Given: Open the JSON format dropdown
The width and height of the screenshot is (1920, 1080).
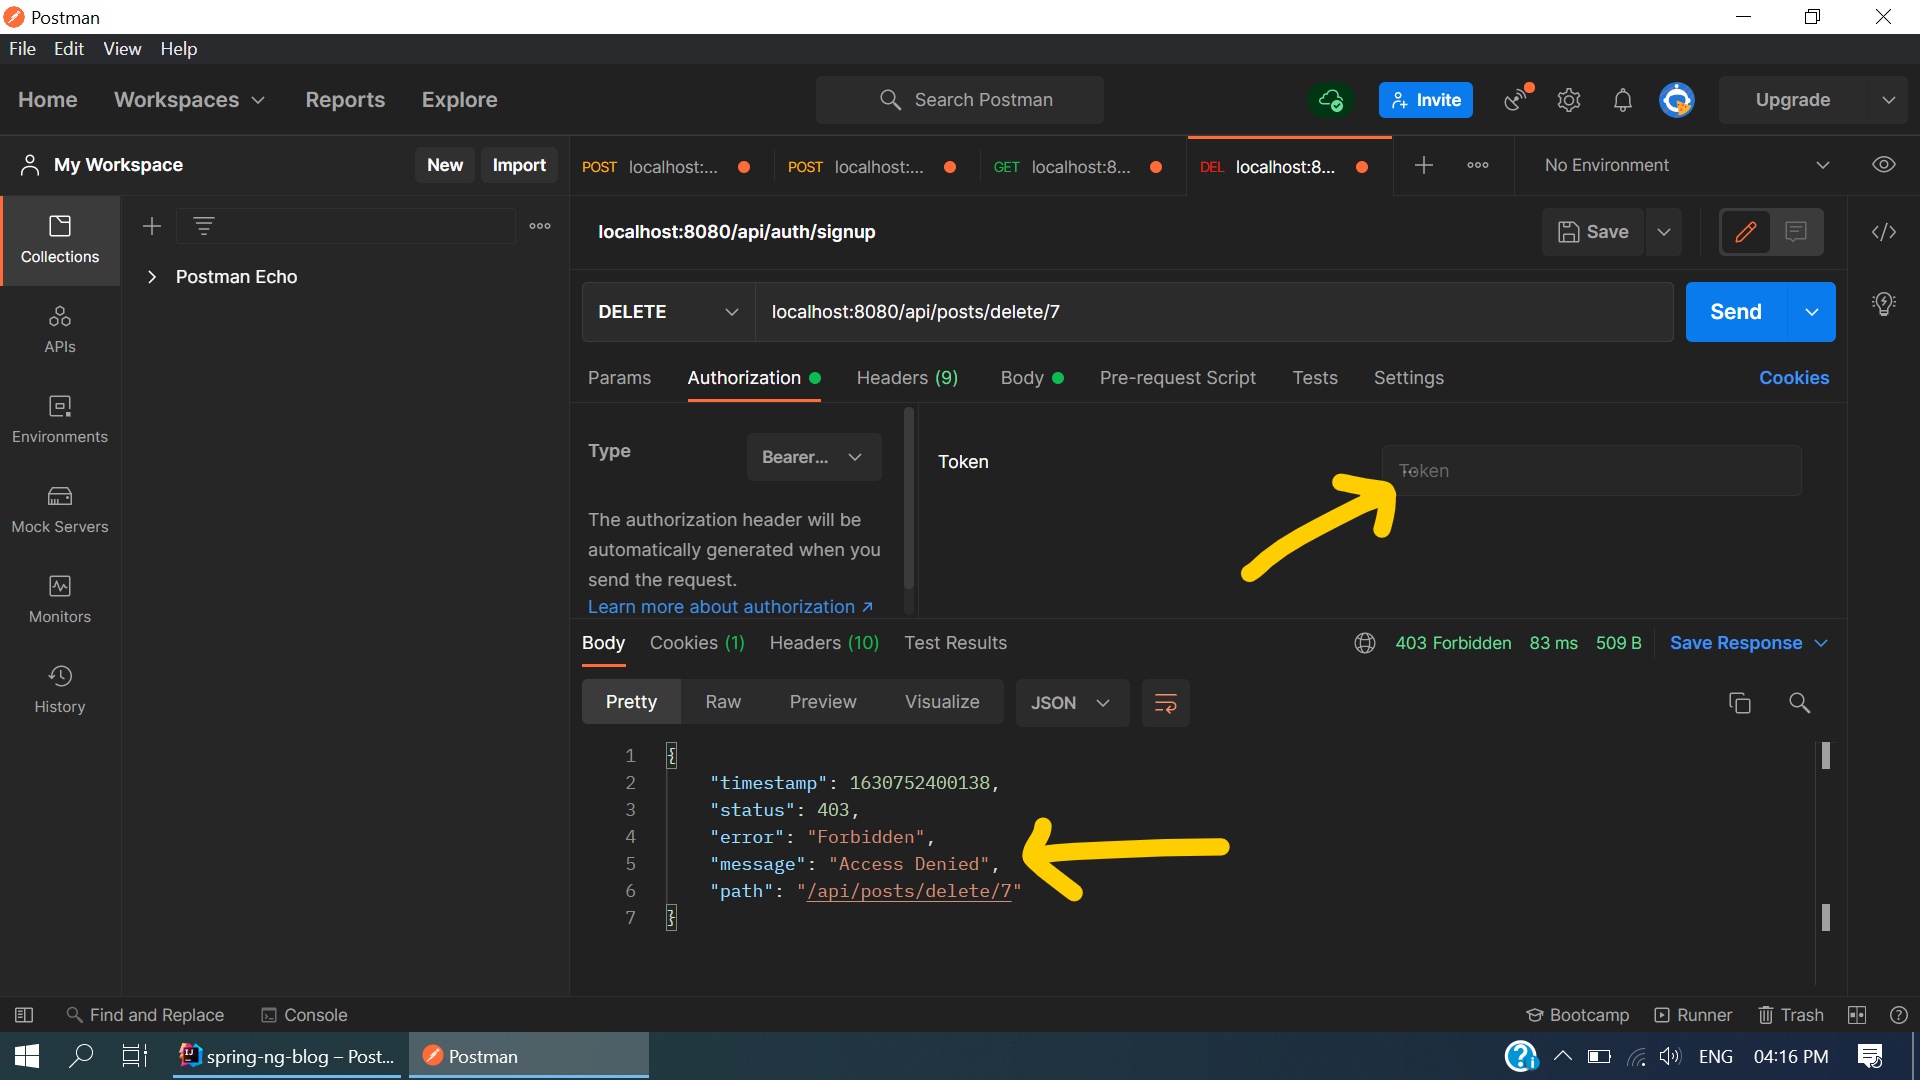Looking at the screenshot, I should [x=1072, y=703].
